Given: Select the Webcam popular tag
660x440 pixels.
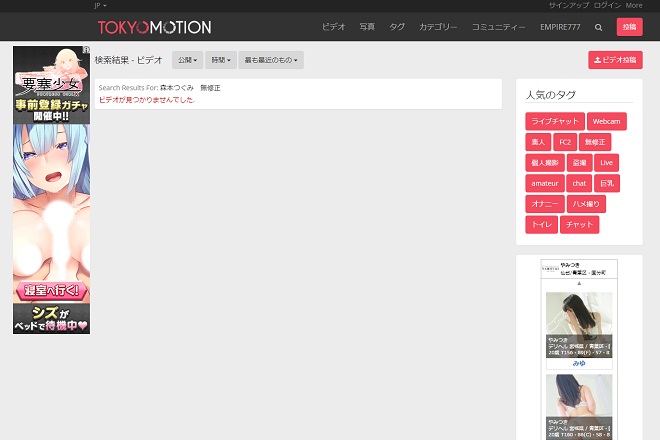Looking at the screenshot, I should tap(606, 121).
